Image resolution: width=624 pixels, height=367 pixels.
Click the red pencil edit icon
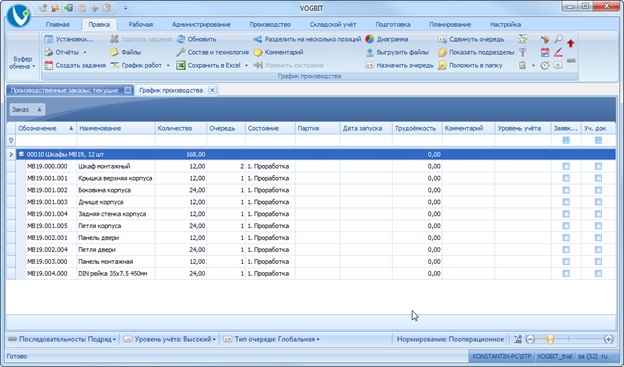point(558,52)
